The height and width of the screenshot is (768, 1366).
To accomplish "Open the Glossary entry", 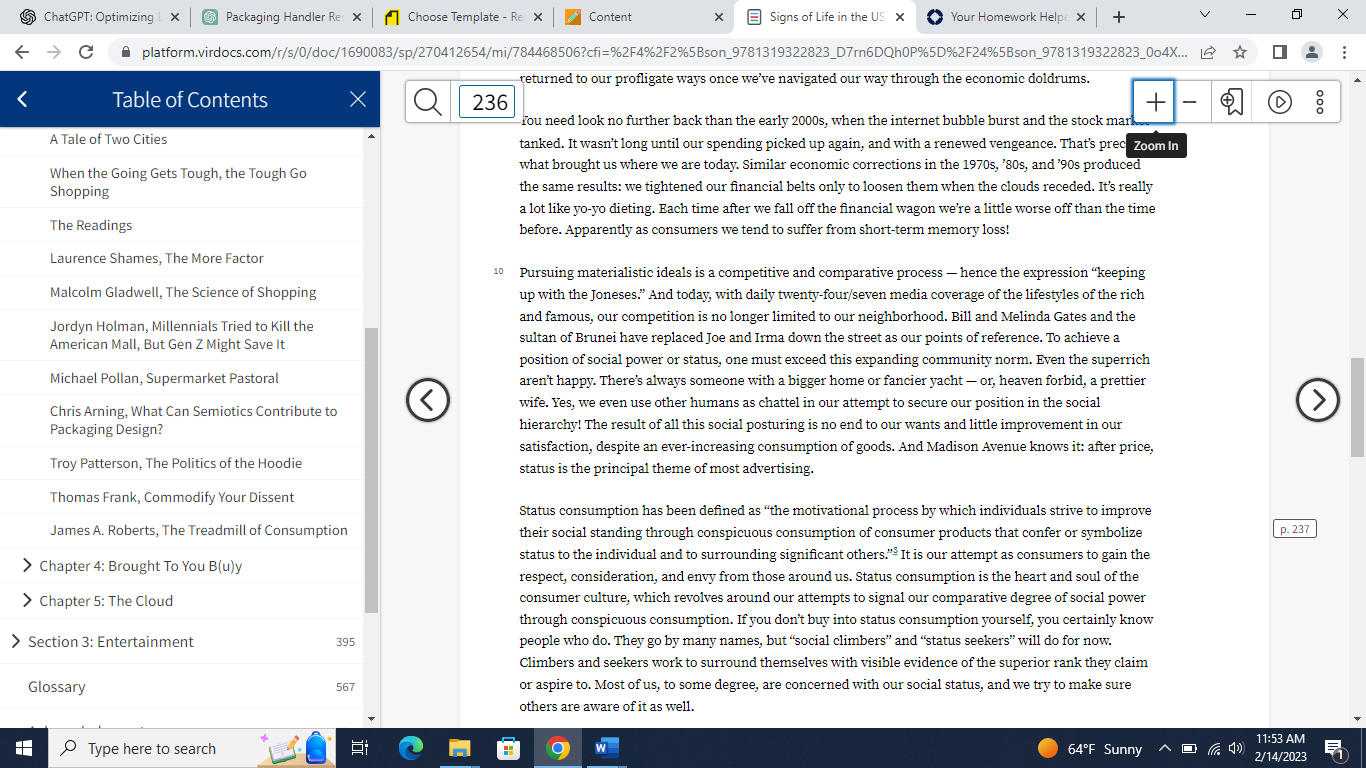I will pyautogui.click(x=57, y=687).
